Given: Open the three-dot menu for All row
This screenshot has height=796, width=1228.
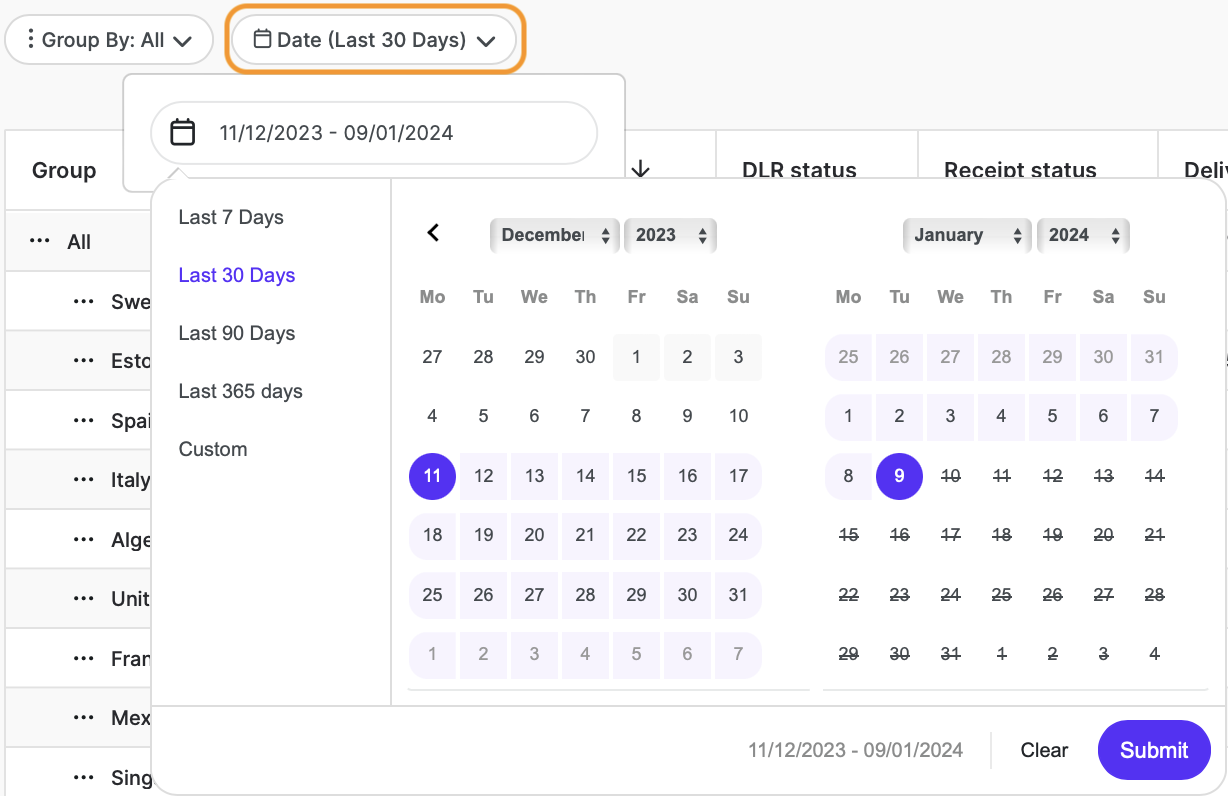Looking at the screenshot, I should (x=39, y=242).
